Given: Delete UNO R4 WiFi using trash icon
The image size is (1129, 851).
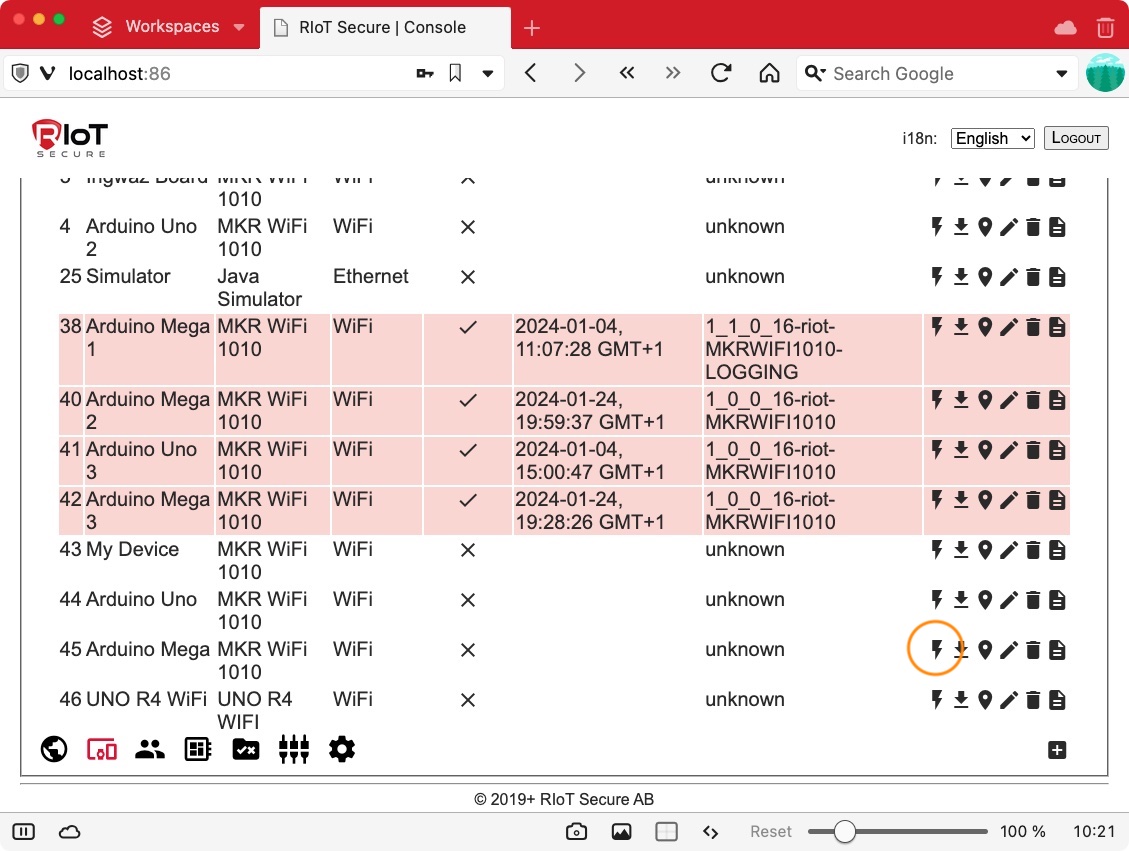Looking at the screenshot, I should click(1033, 700).
